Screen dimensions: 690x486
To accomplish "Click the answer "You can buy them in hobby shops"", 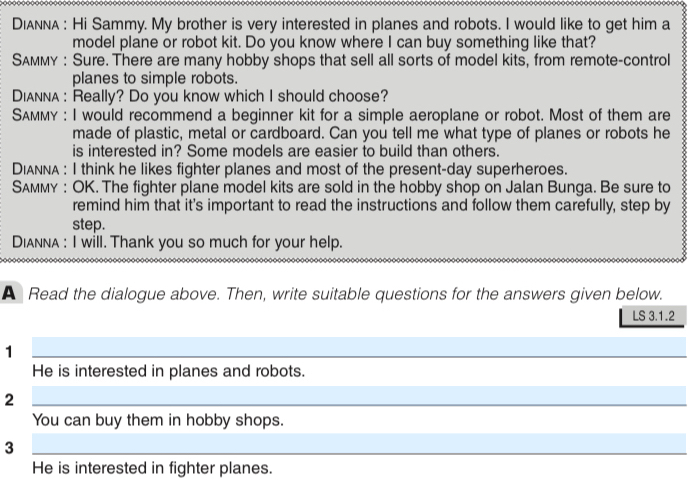I will click(x=158, y=420).
